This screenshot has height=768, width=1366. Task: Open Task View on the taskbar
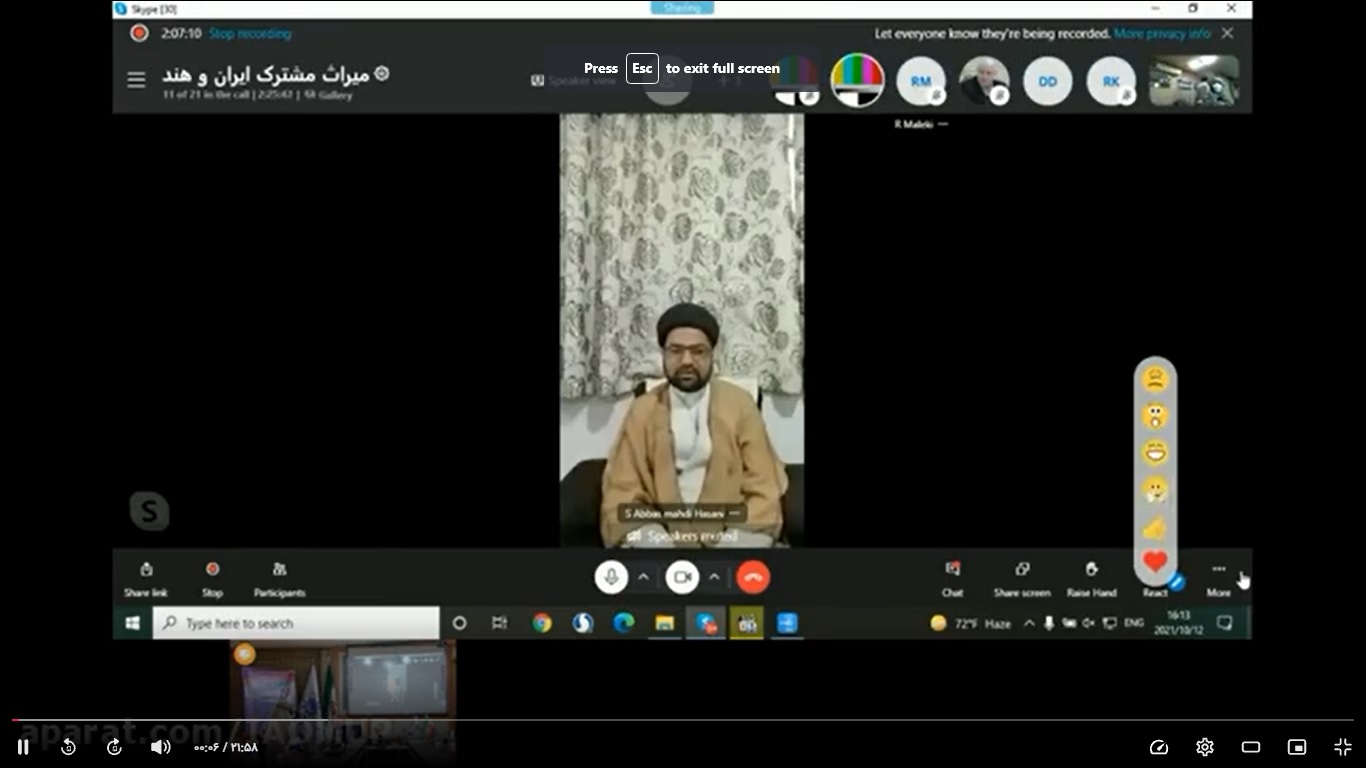tap(500, 623)
